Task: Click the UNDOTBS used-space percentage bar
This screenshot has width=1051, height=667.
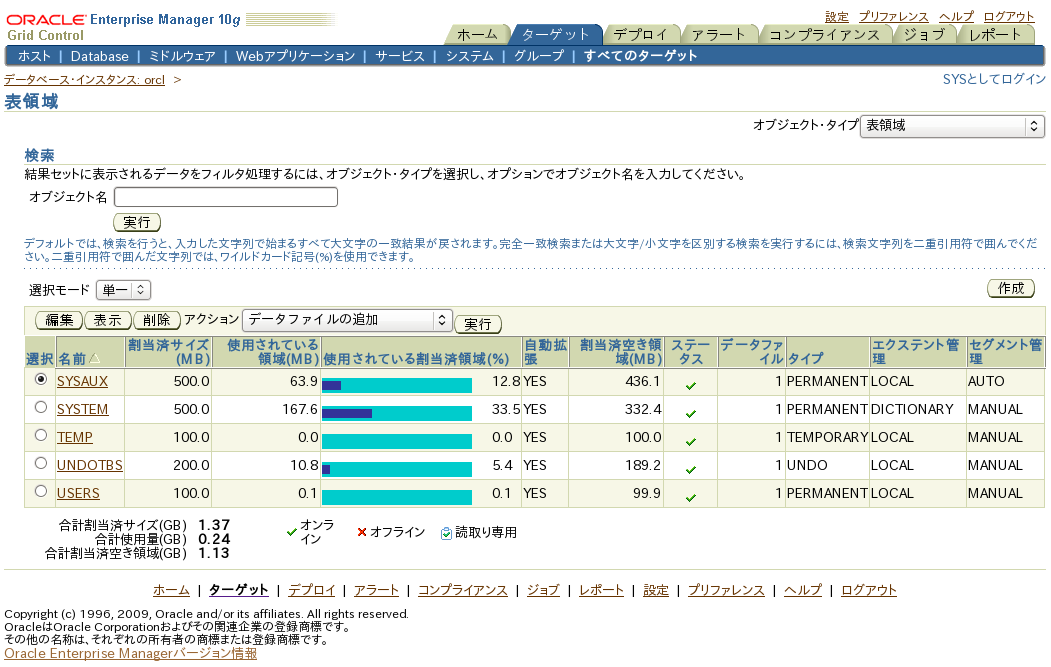Action: pos(397,469)
